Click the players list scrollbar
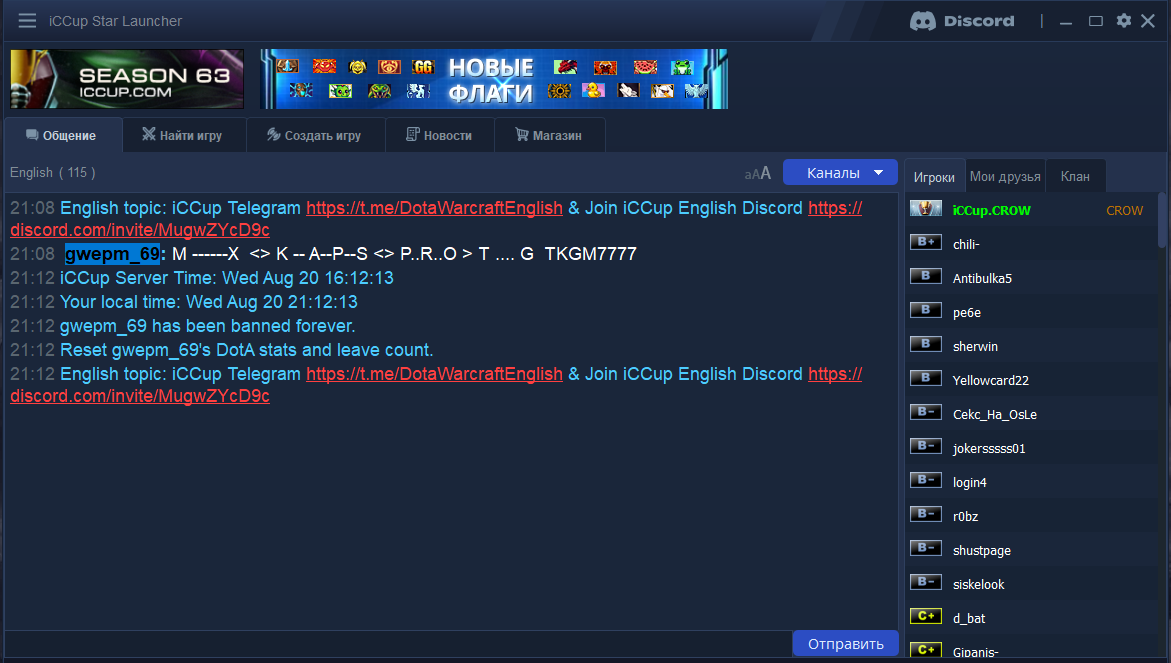The width and height of the screenshot is (1171, 663). coord(1162,220)
